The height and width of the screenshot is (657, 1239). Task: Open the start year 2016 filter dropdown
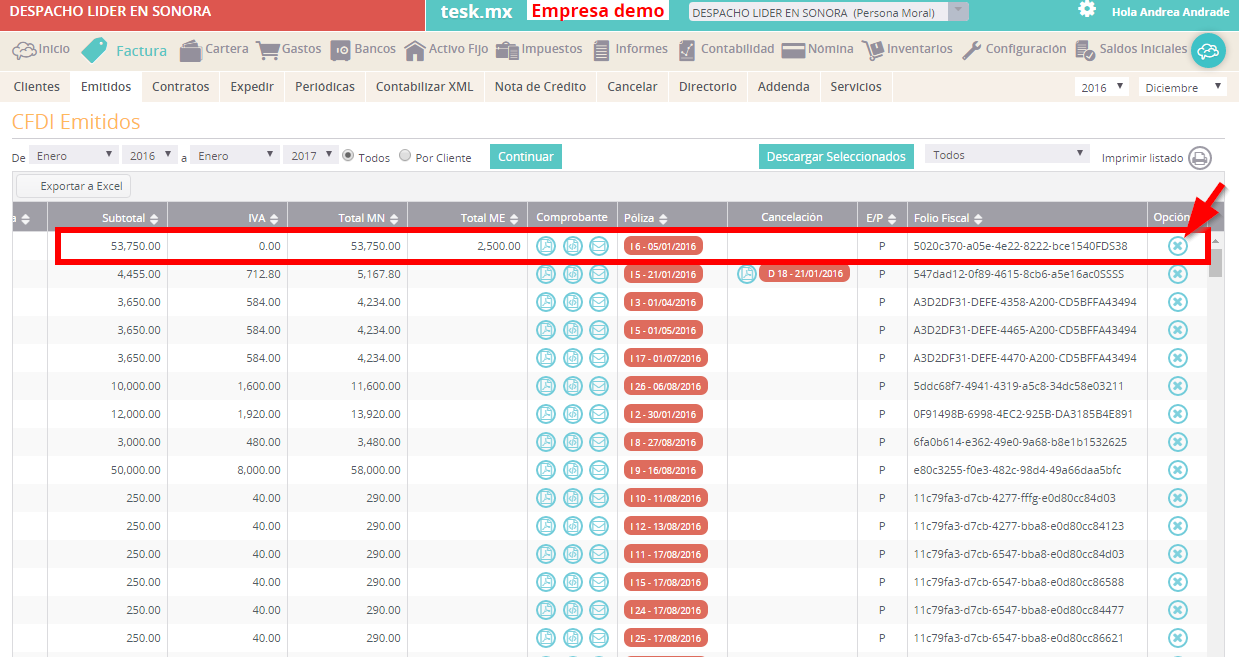click(149, 156)
